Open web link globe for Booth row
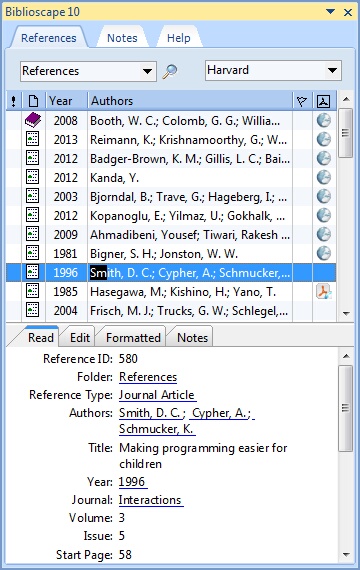This screenshot has width=360, height=570. pos(324,120)
